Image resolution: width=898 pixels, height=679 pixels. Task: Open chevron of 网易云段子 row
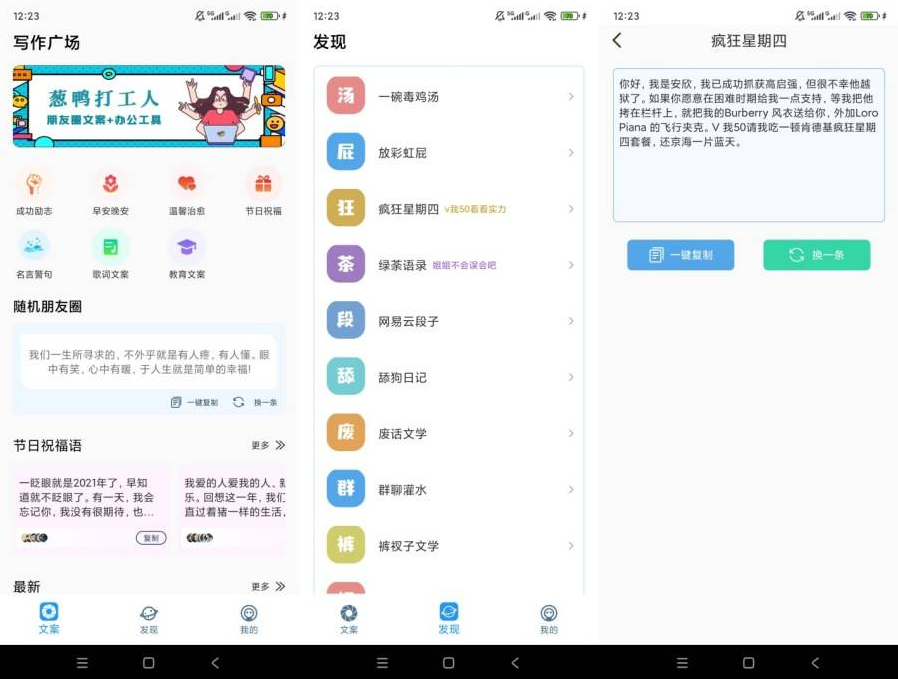pos(570,321)
